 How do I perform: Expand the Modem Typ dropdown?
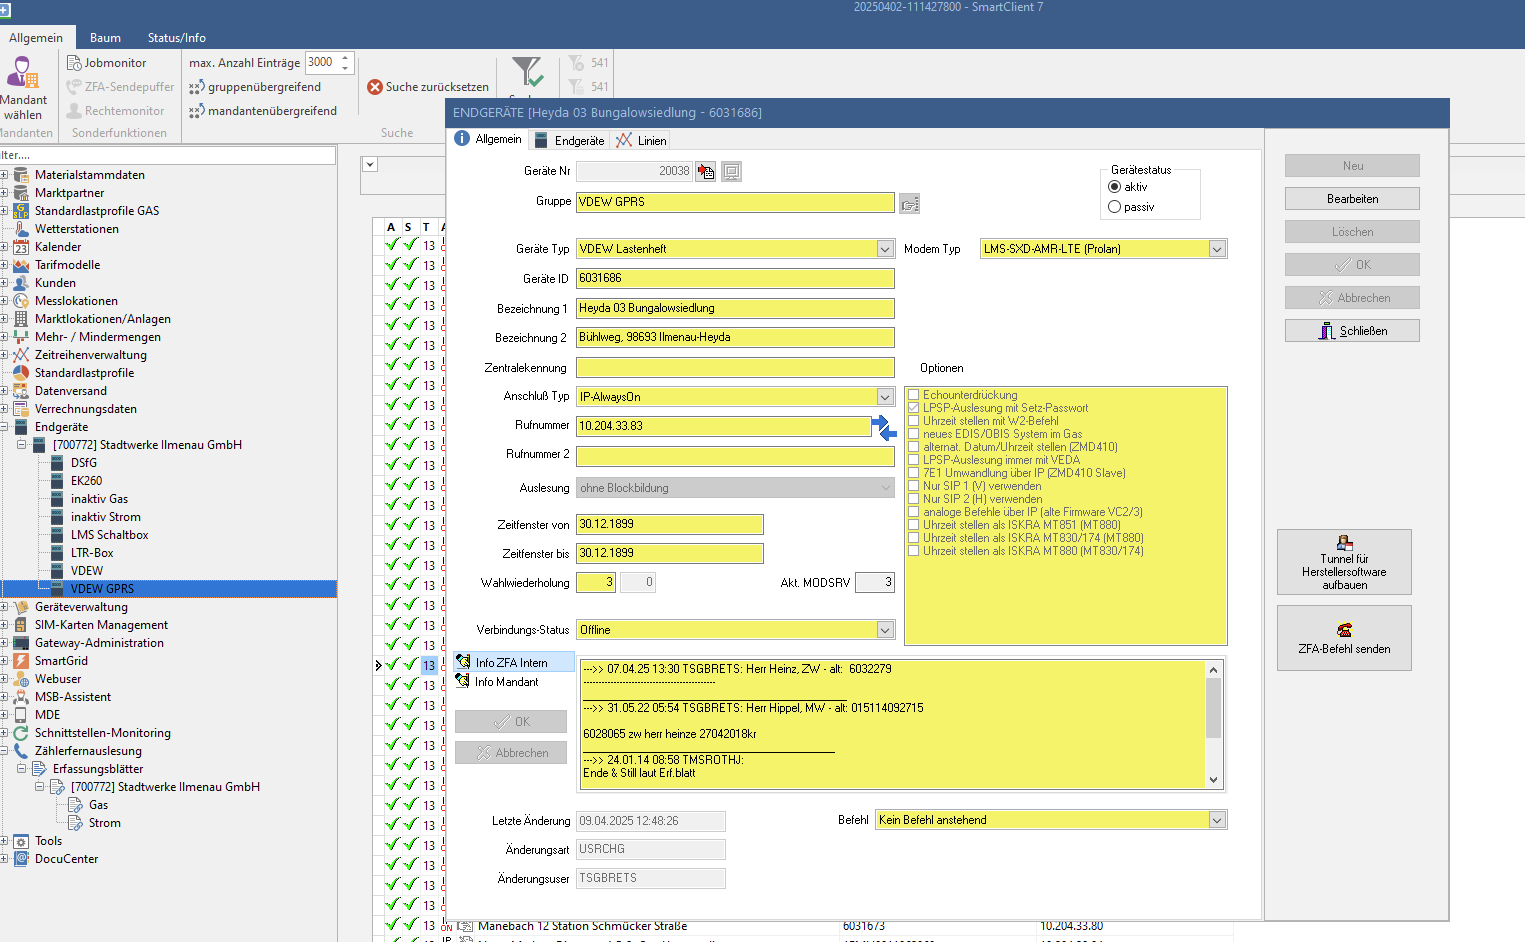point(1217,249)
